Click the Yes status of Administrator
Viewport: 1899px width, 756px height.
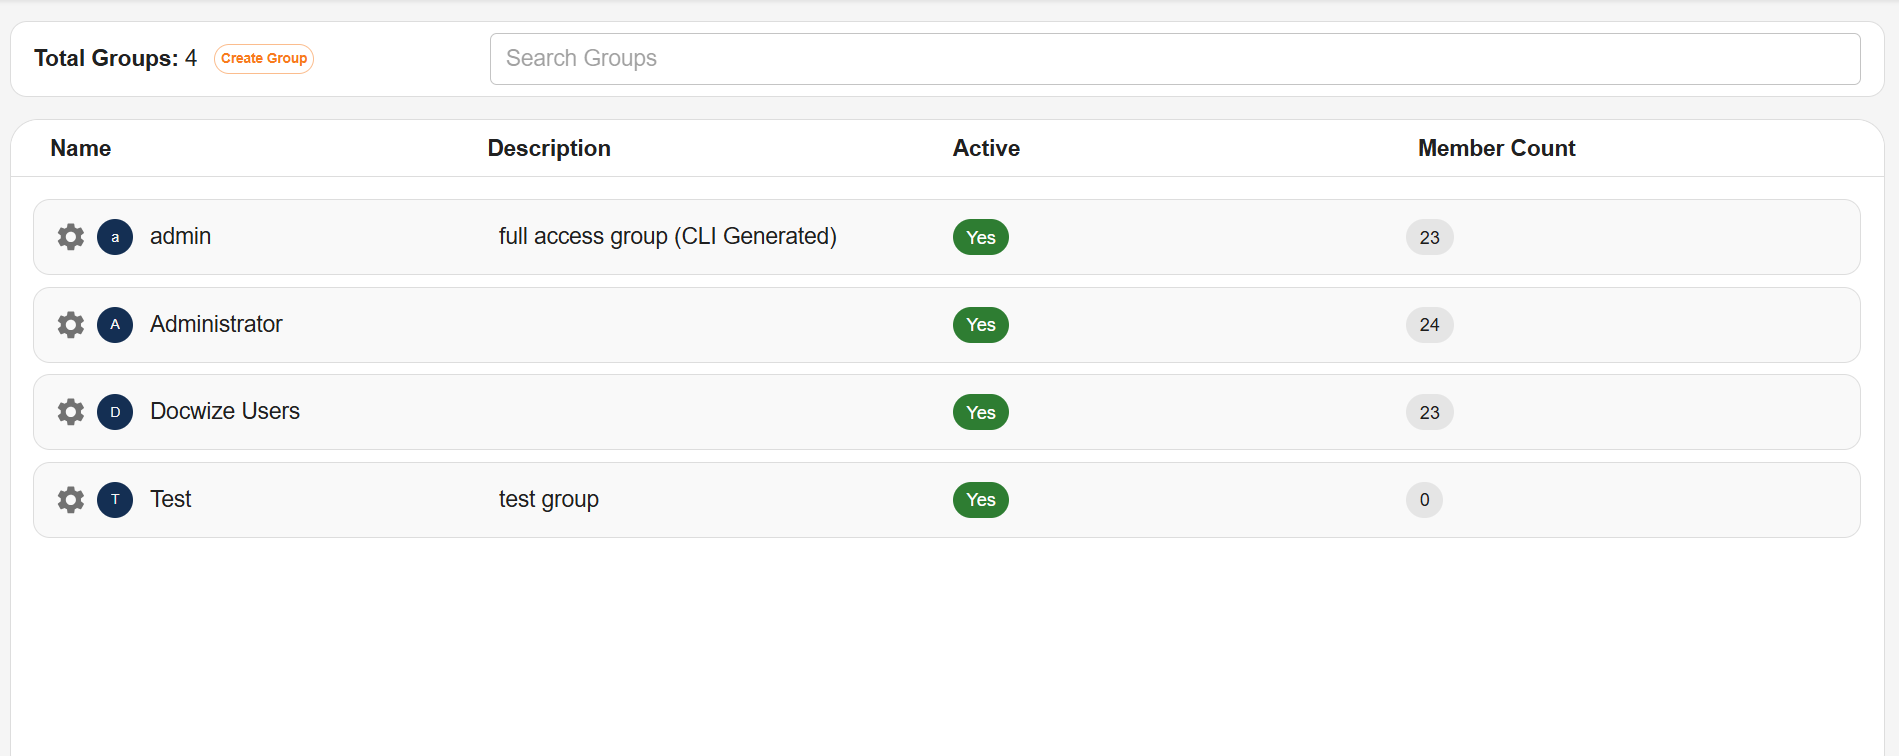[980, 325]
